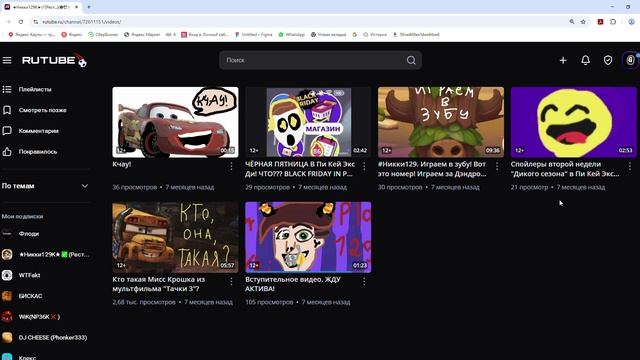
Task: Open options menu for Спойлеры второй недели video
Action: pos(630,166)
